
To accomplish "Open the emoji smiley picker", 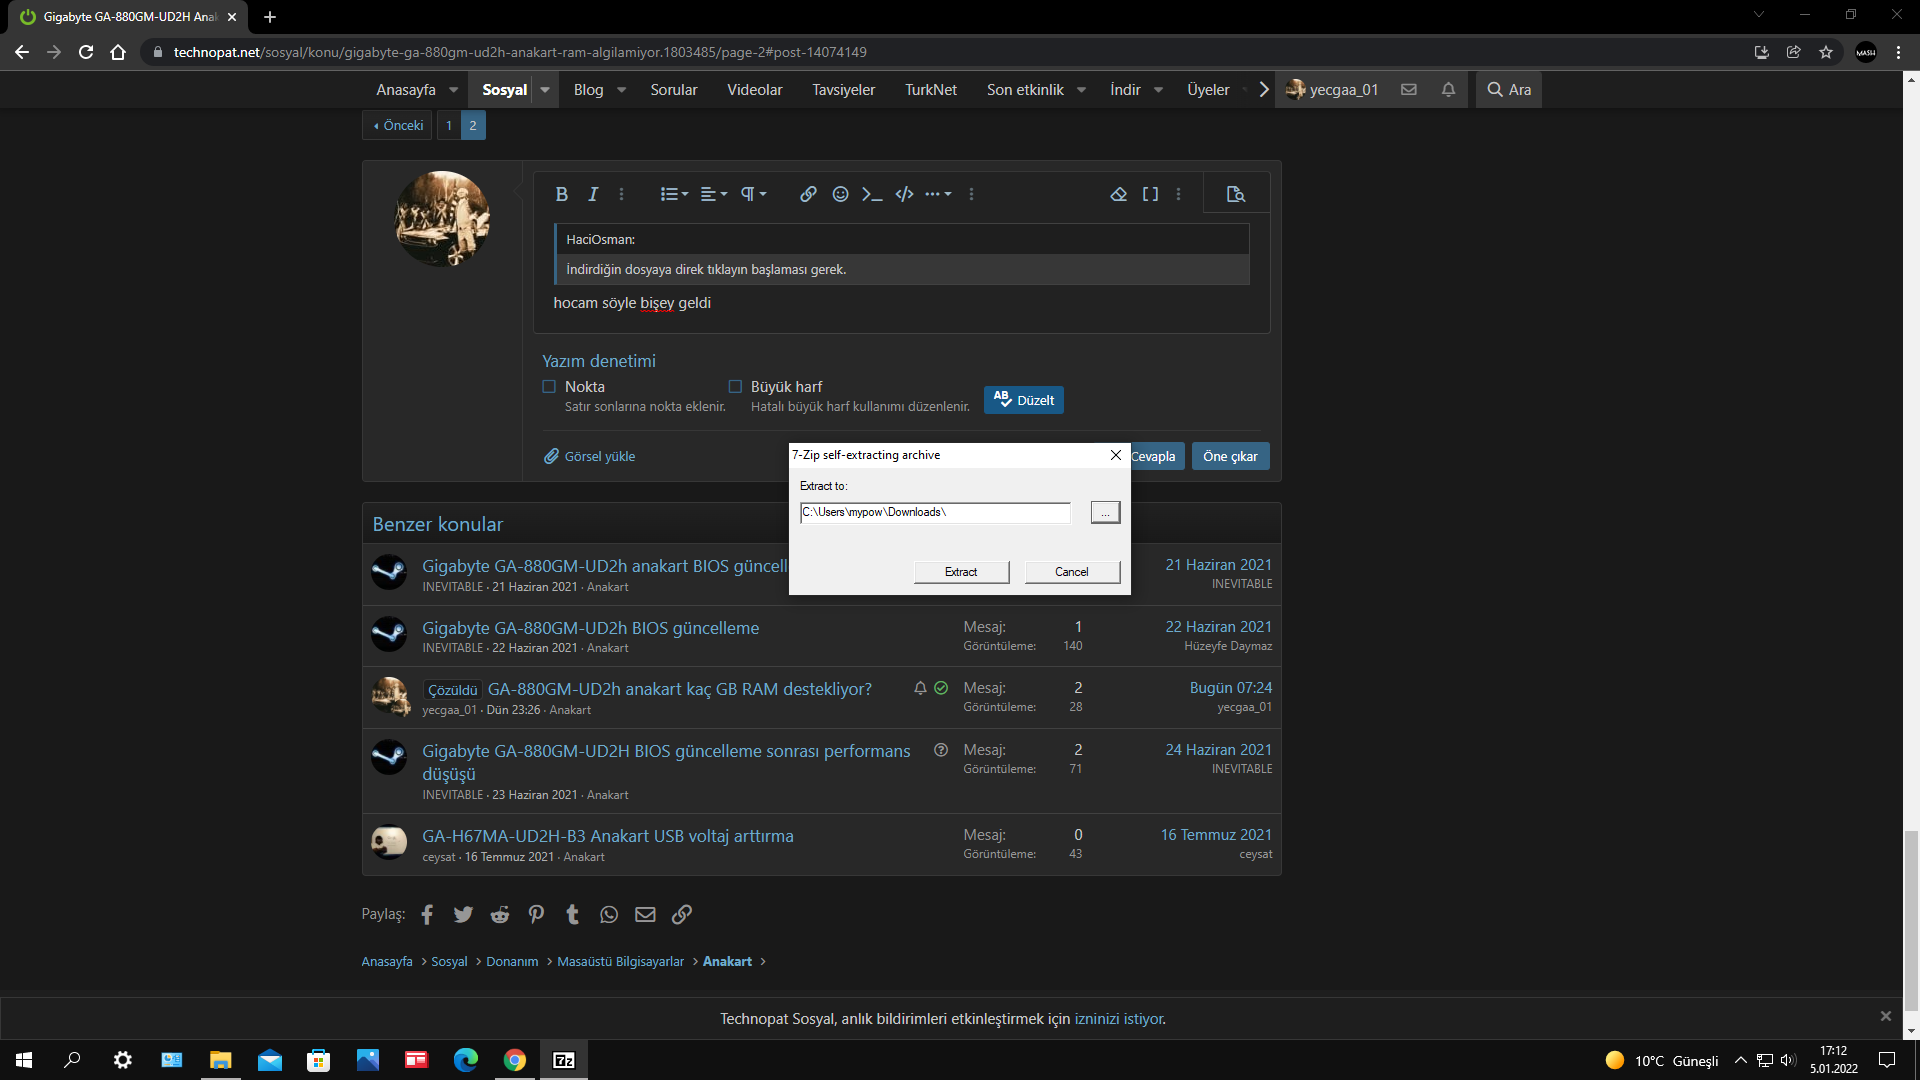I will click(x=840, y=194).
